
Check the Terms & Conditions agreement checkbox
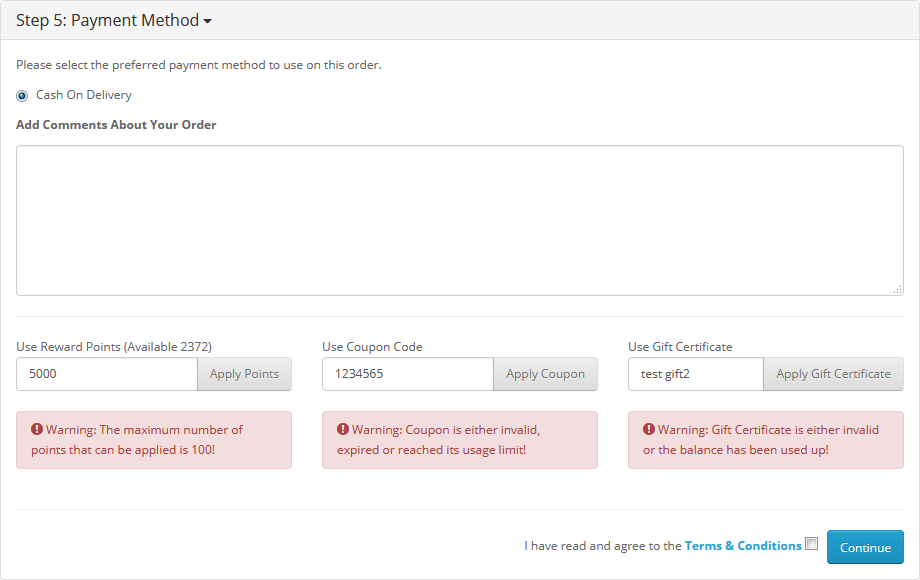tap(811, 544)
